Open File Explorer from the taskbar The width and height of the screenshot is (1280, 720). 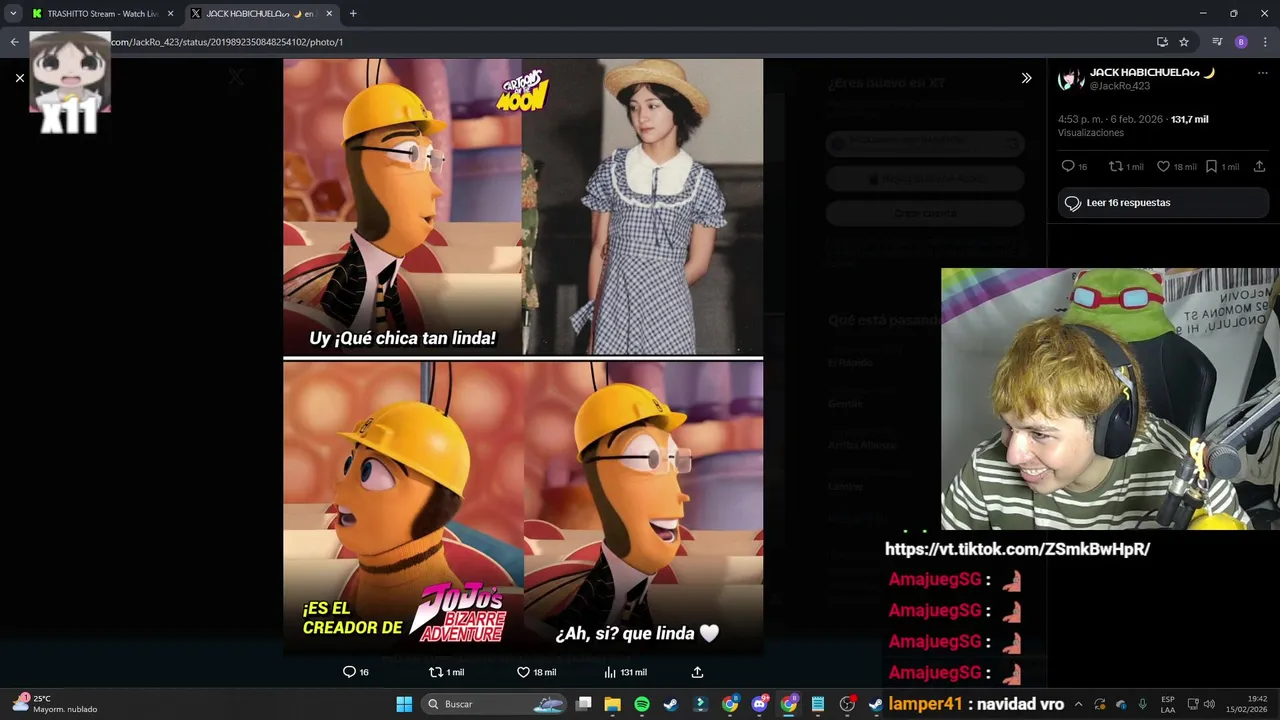[613, 704]
